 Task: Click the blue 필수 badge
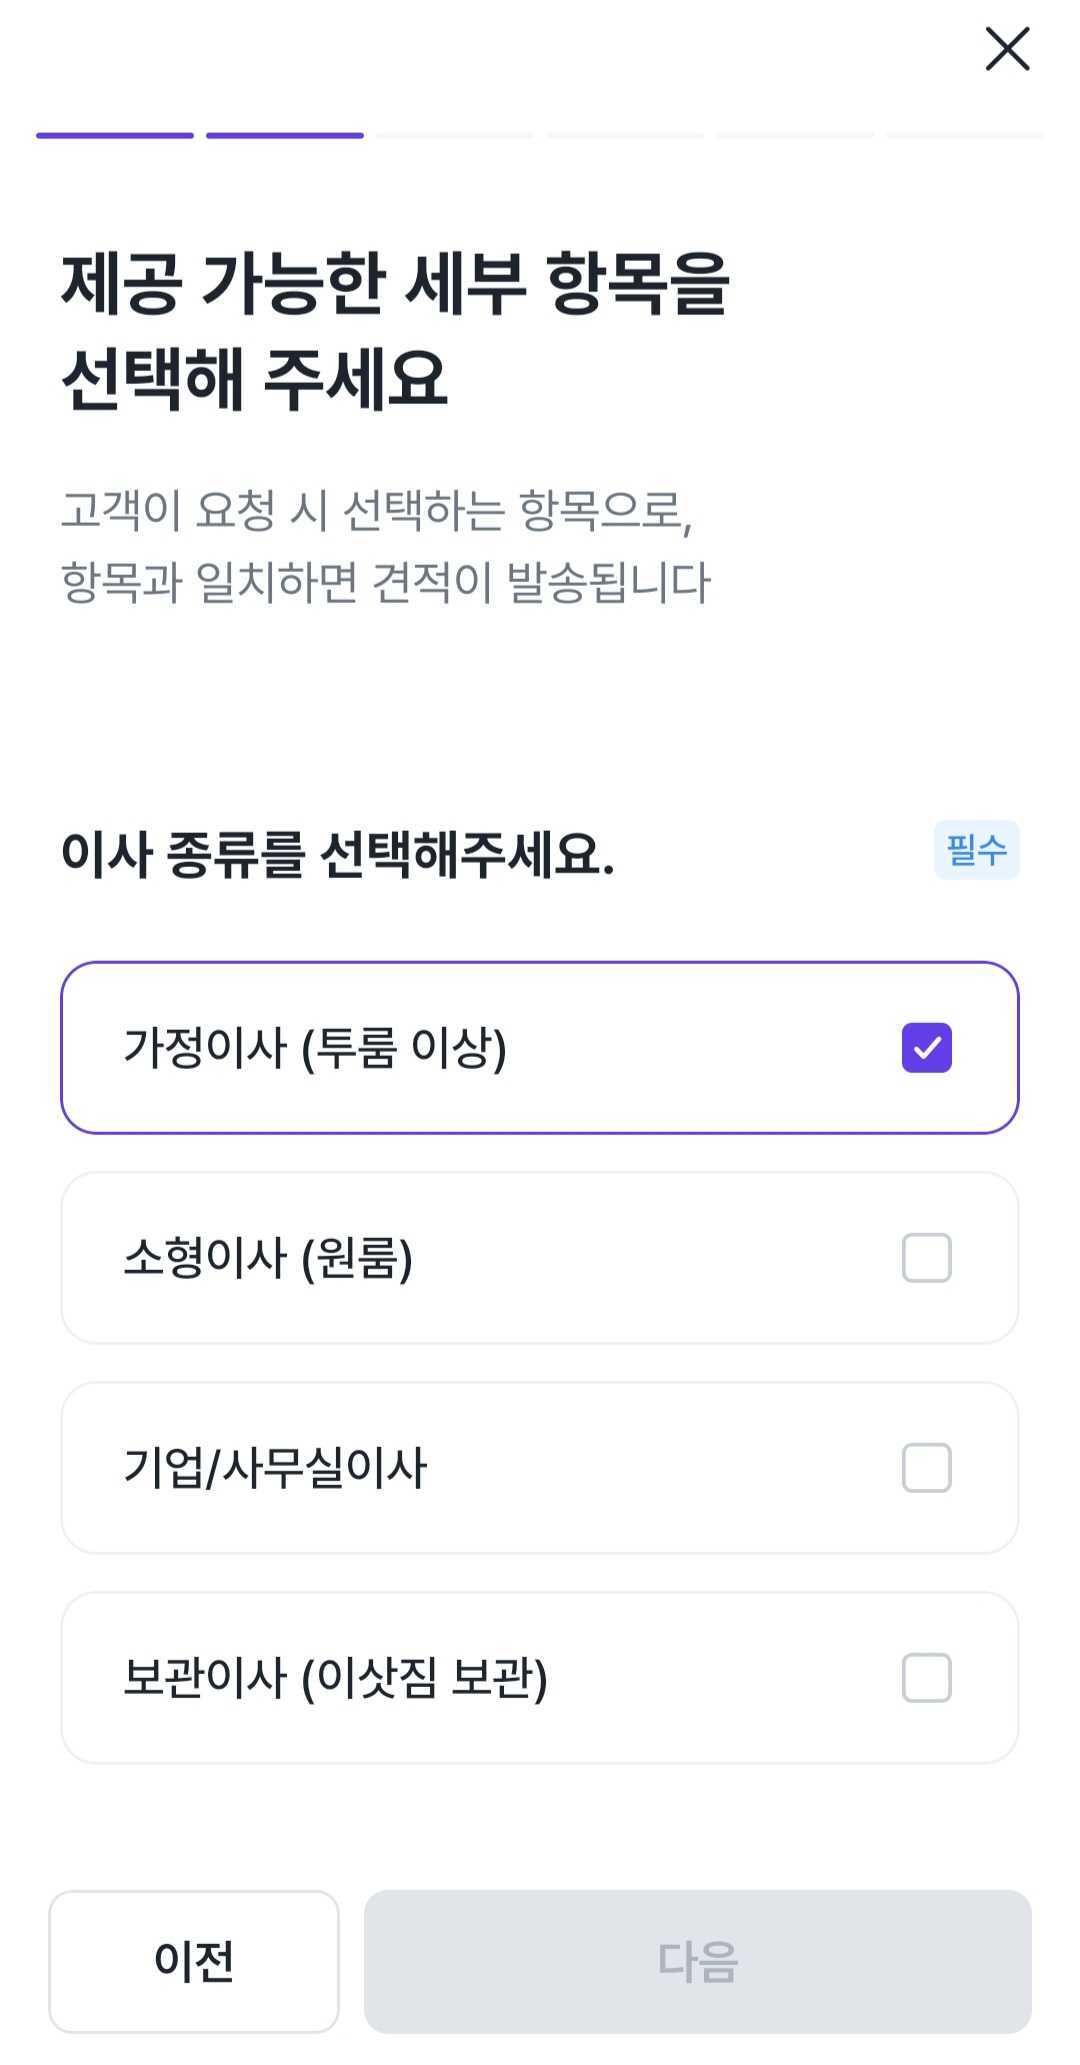point(976,850)
